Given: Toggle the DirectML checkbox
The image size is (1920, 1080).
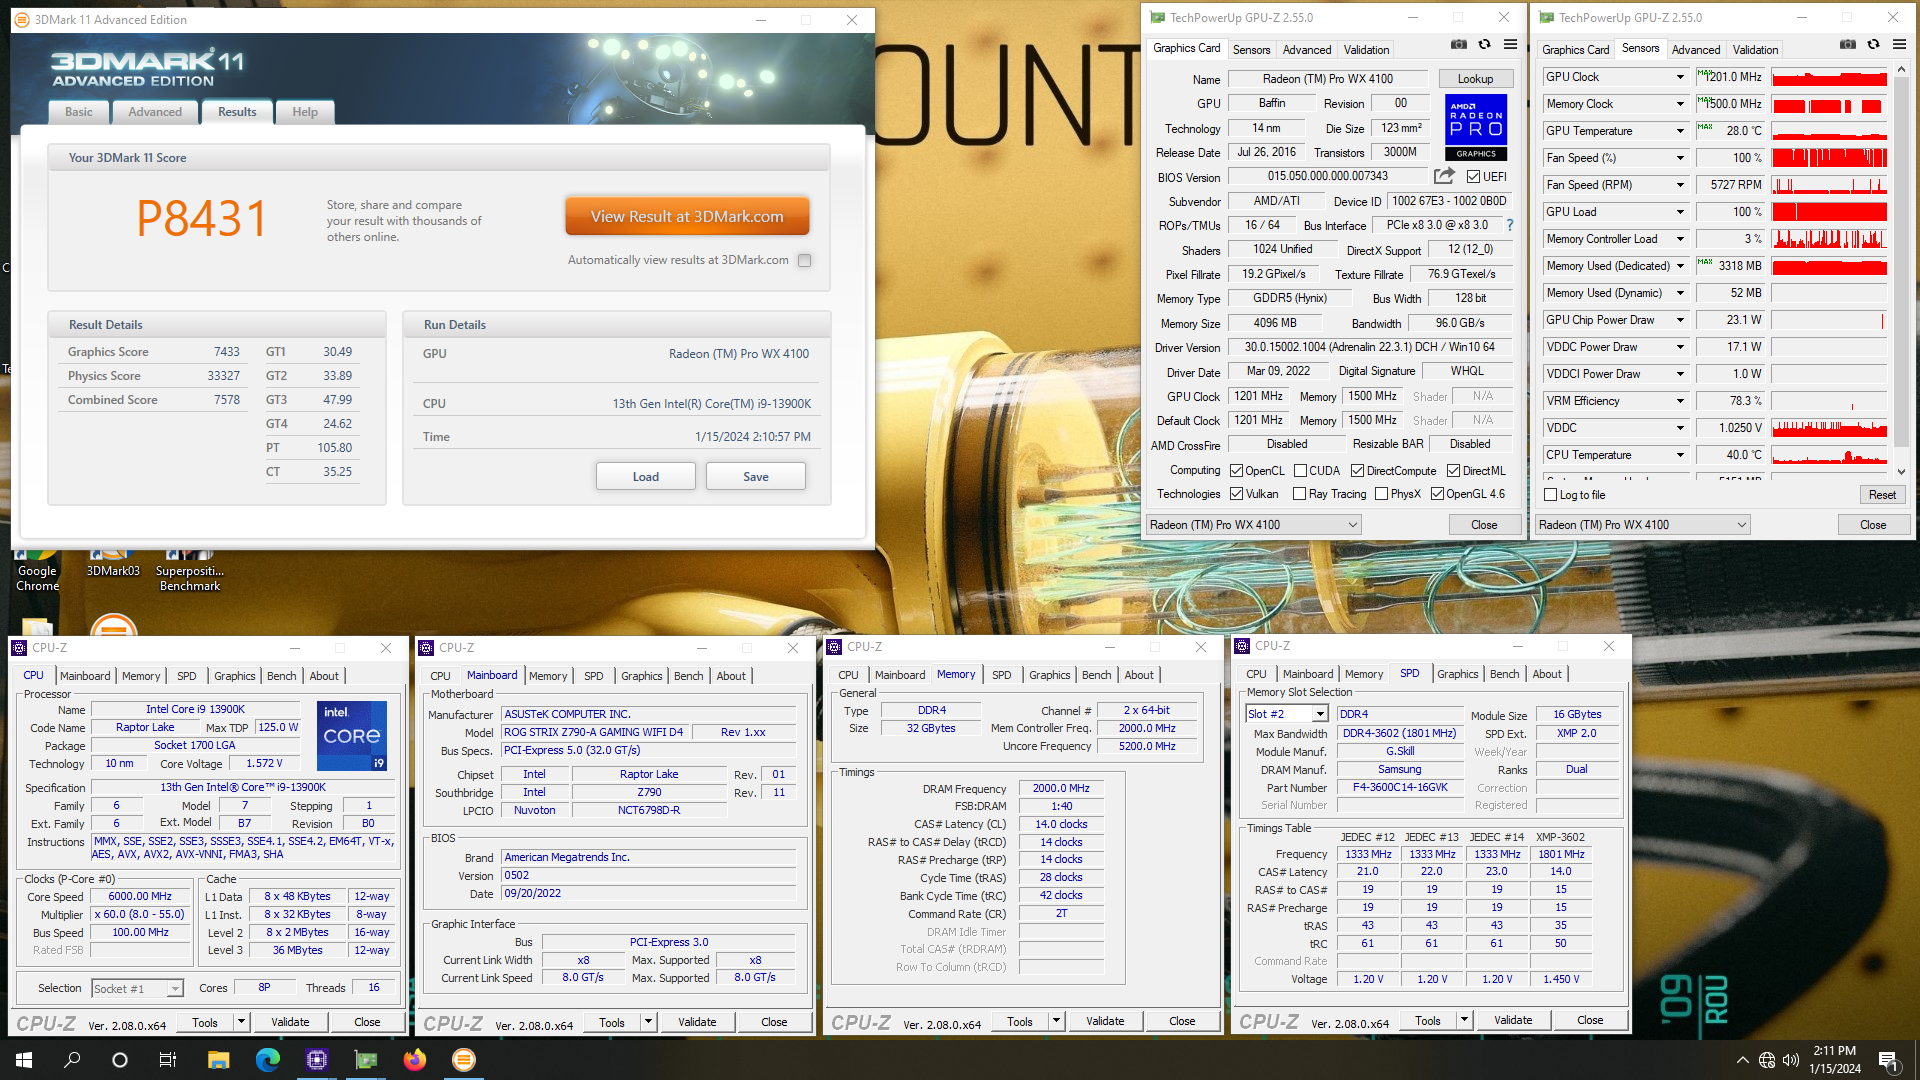Looking at the screenshot, I should tap(1454, 471).
